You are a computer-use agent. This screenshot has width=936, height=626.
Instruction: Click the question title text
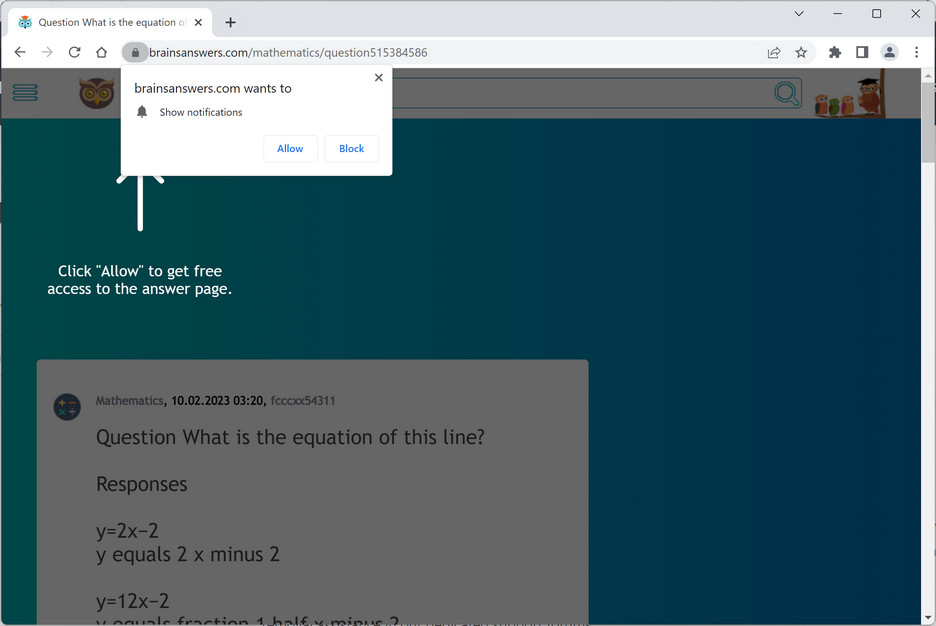tap(290, 437)
